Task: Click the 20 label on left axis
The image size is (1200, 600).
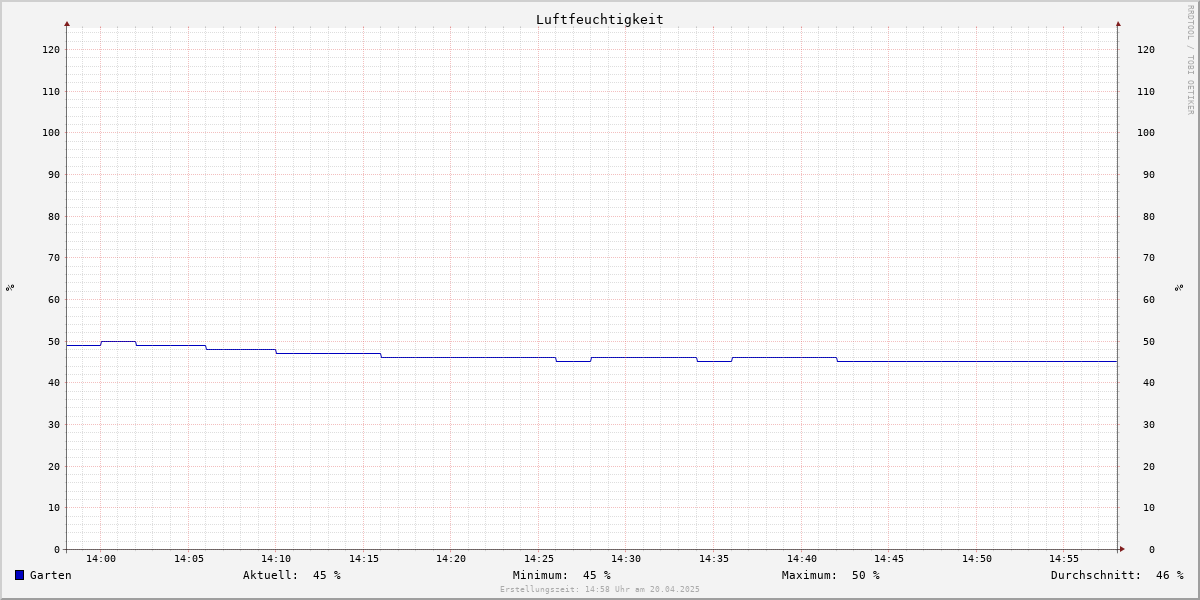Action: pos(54,467)
